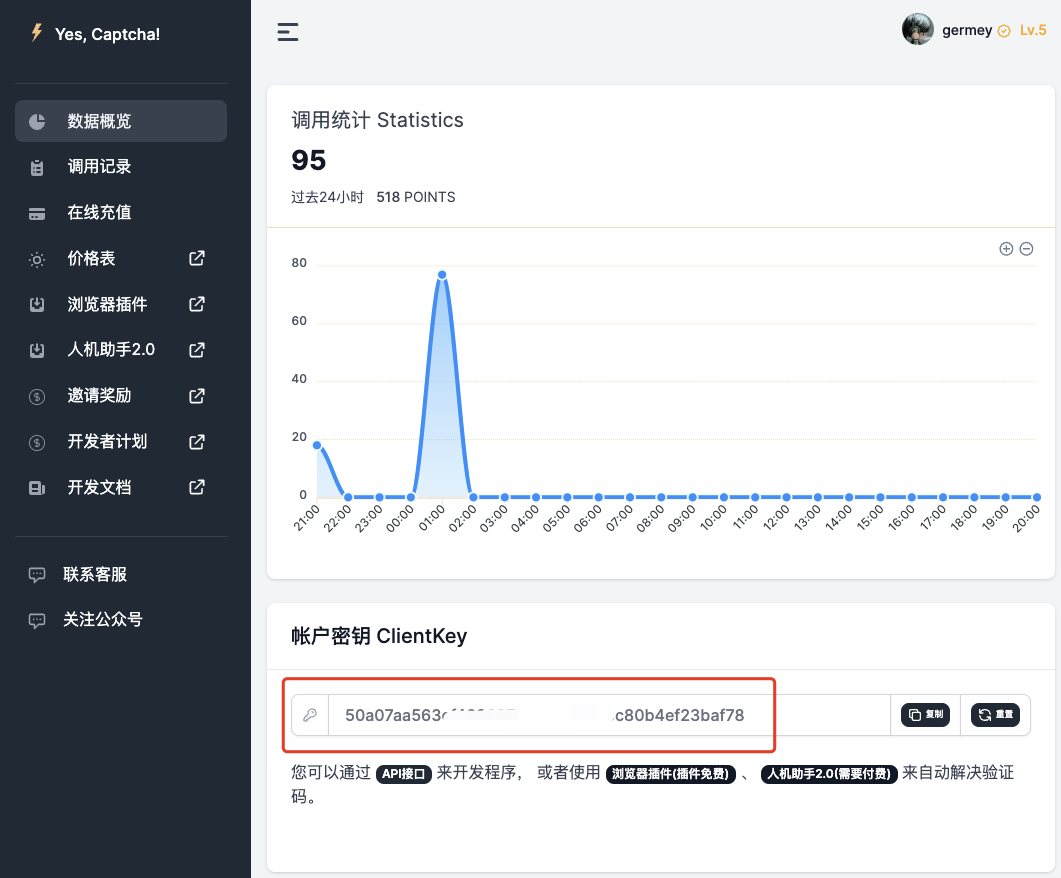The width and height of the screenshot is (1061, 878).
Task: Click the 调用统计 Statistics heading
Action: pos(377,120)
